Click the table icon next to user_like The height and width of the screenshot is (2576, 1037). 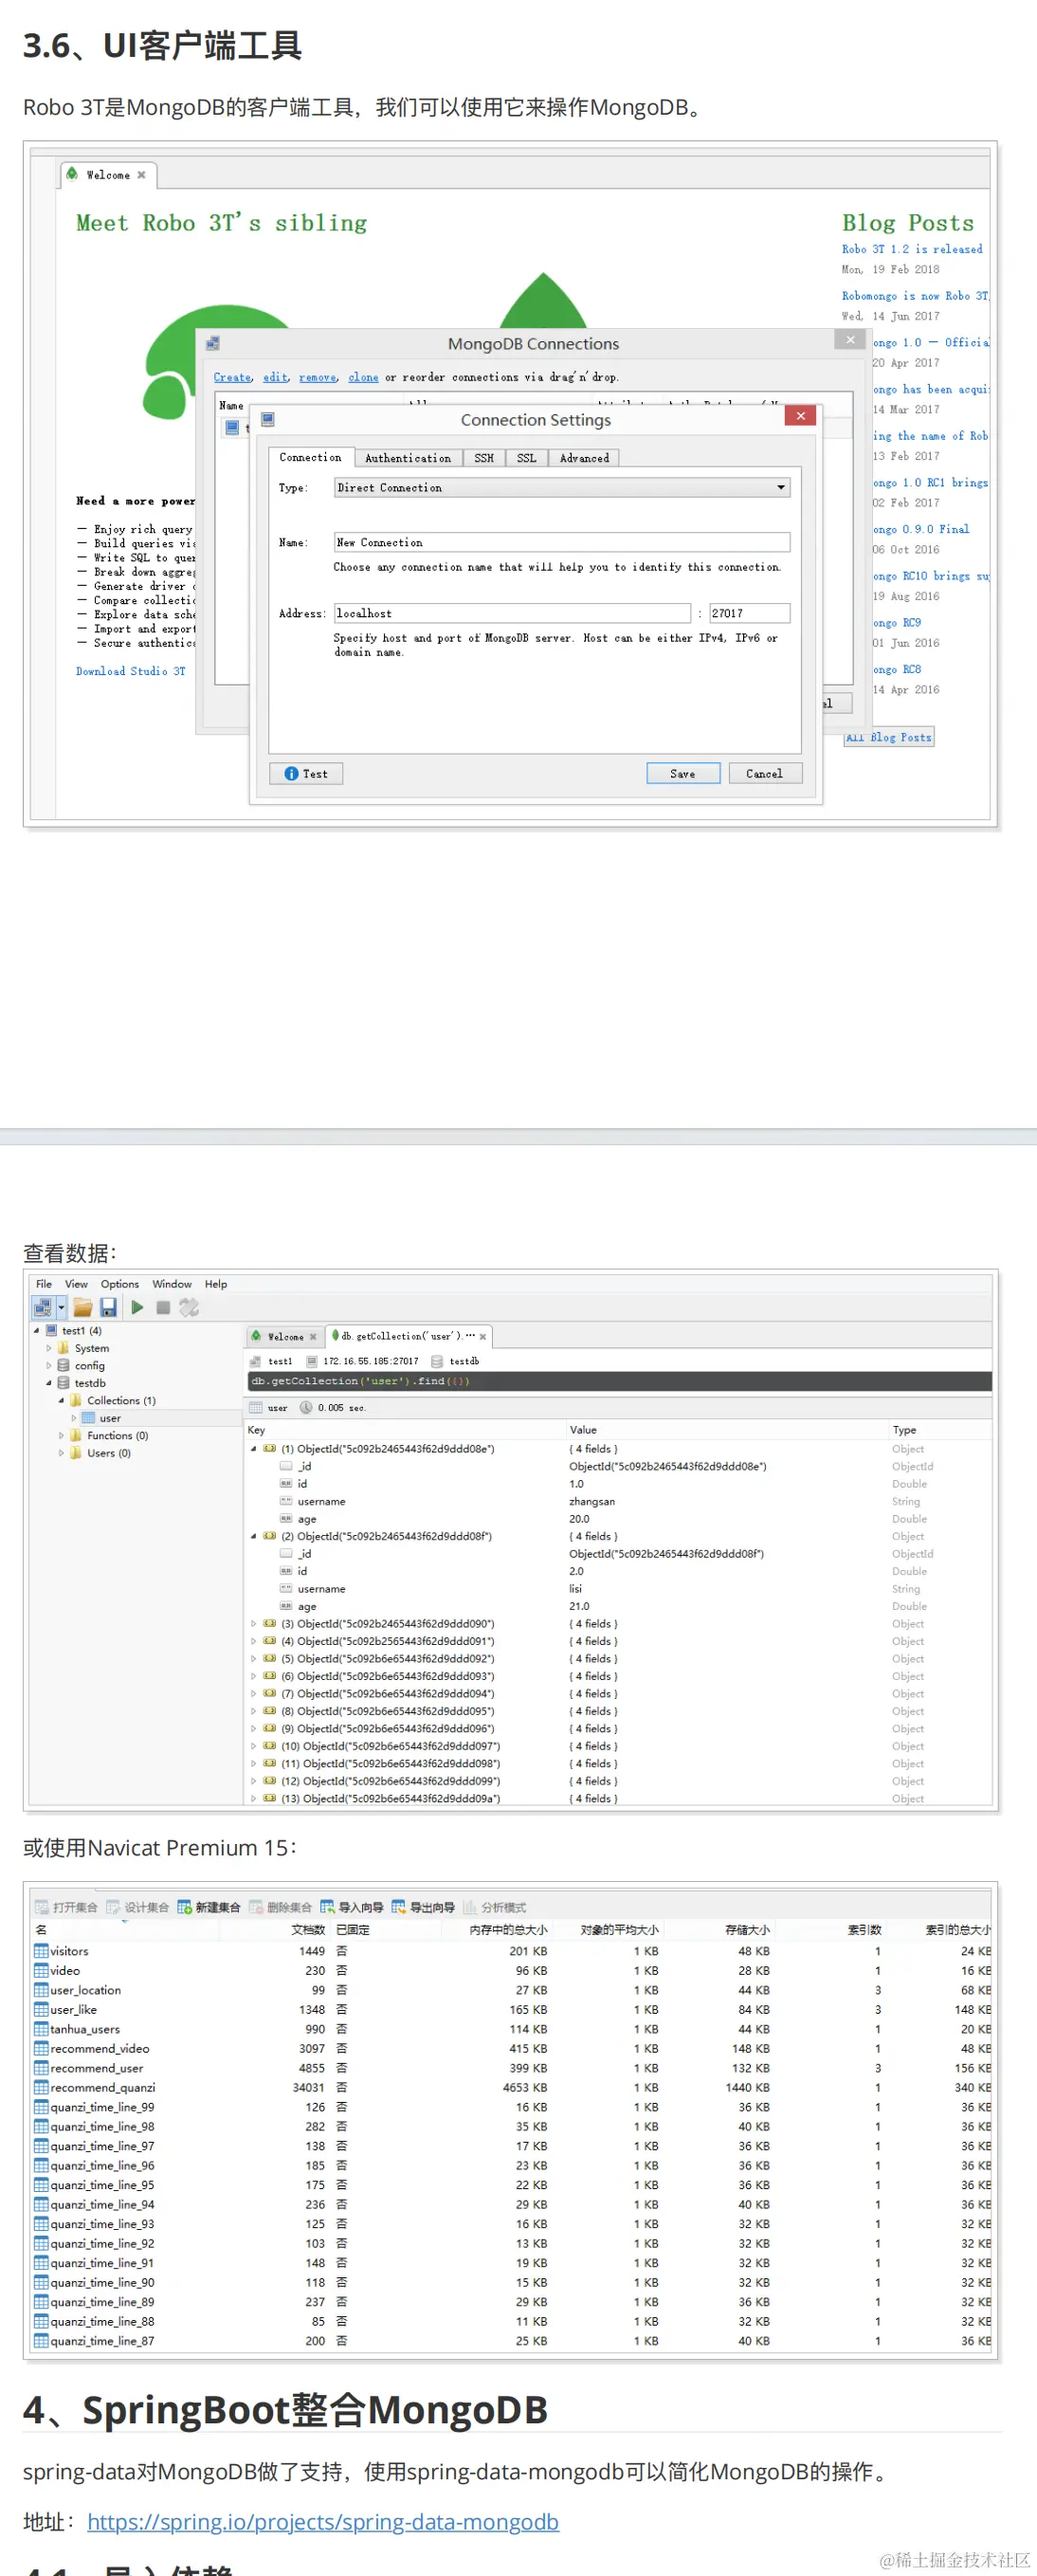tap(41, 2009)
